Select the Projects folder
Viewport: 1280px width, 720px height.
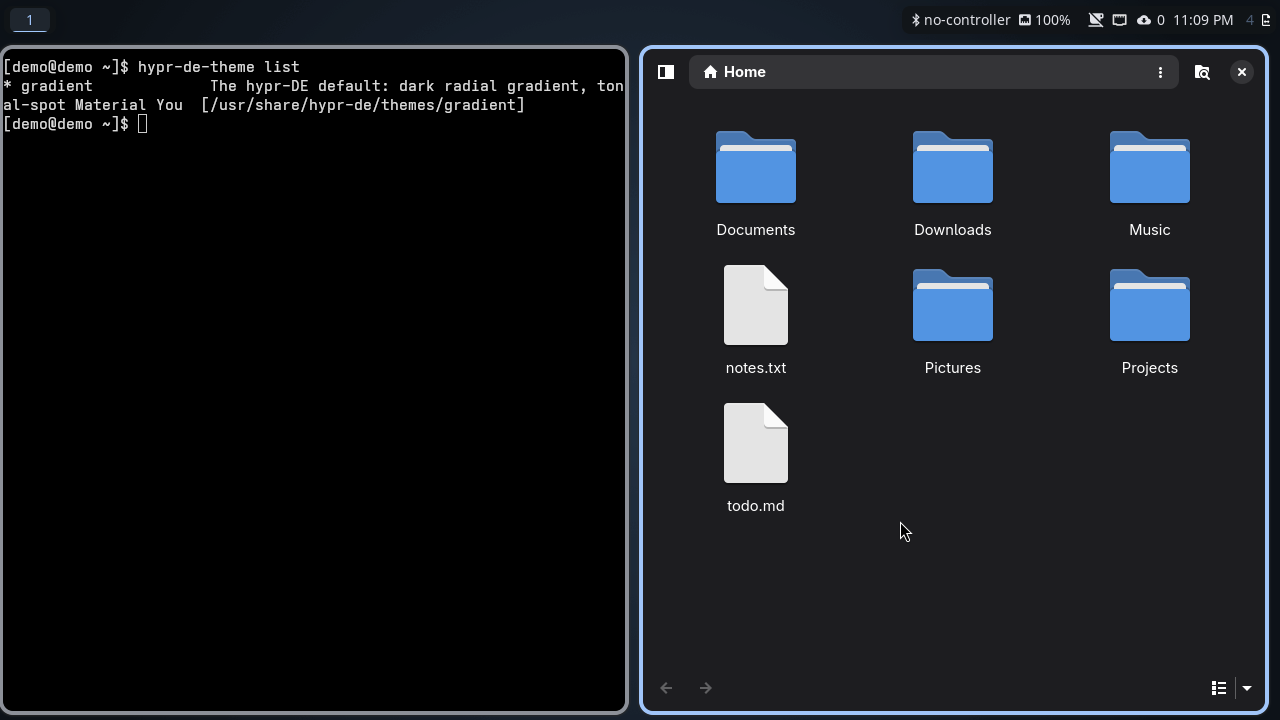(1150, 321)
